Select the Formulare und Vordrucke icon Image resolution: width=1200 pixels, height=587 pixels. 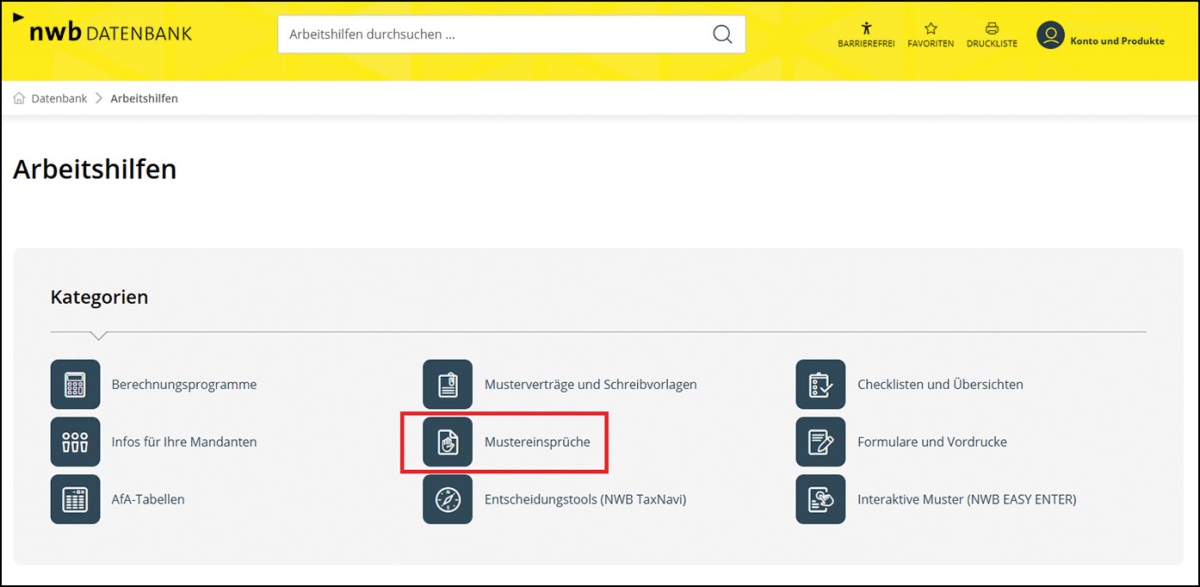821,442
